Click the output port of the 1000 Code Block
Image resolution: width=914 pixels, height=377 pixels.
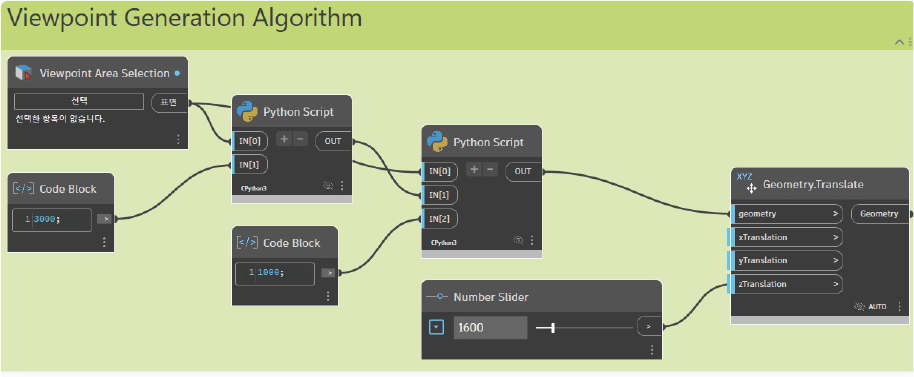[x=329, y=272]
